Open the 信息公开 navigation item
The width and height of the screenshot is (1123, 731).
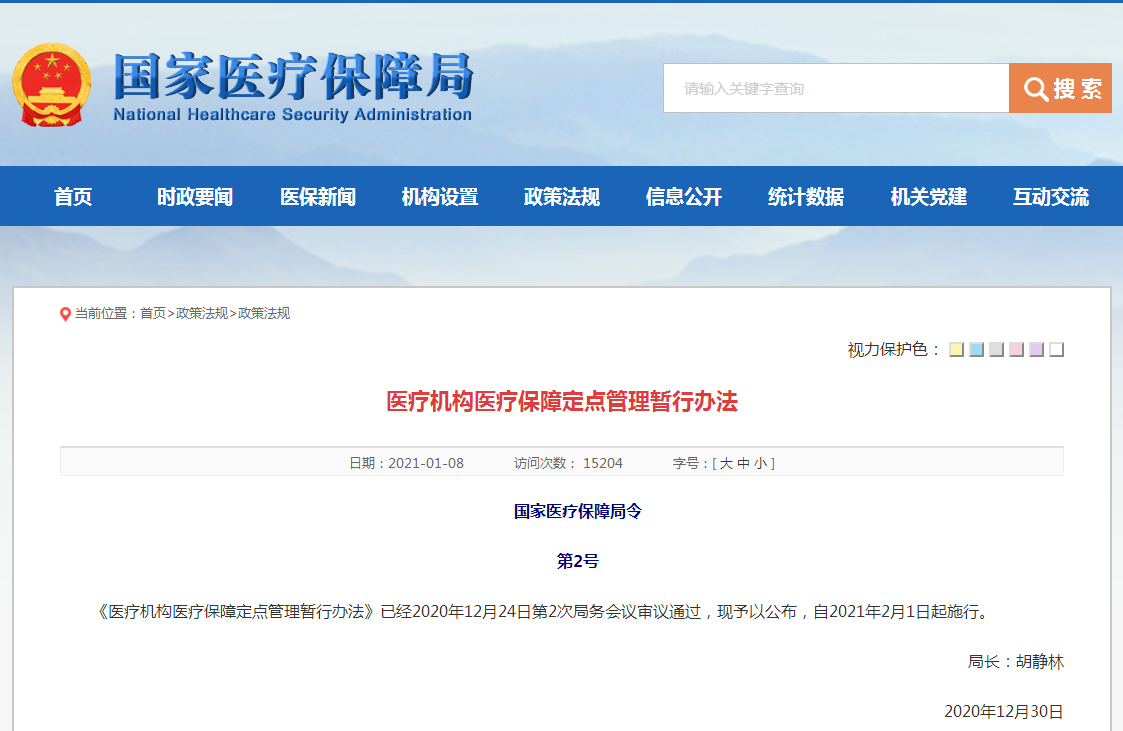click(684, 197)
